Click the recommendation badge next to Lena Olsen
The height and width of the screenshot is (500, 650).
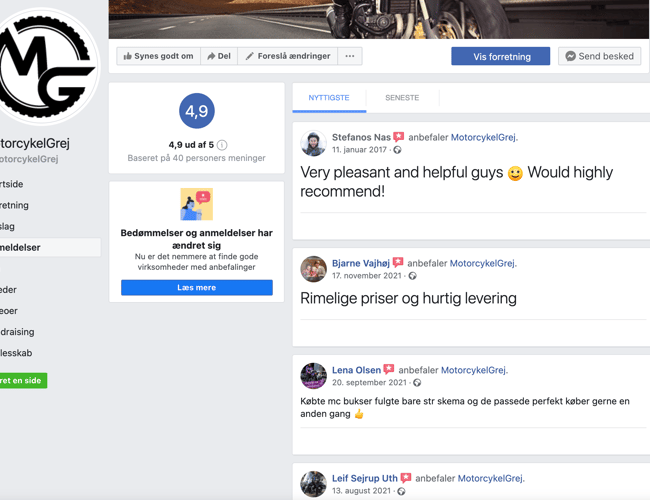point(389,369)
